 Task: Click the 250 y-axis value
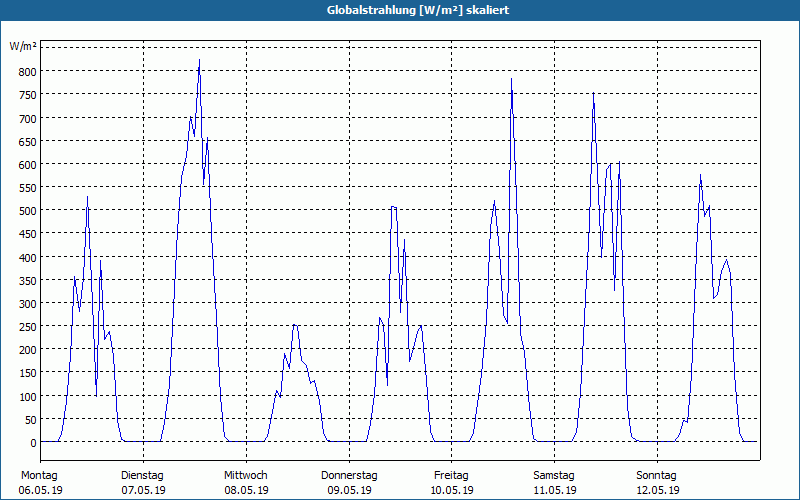(28, 328)
